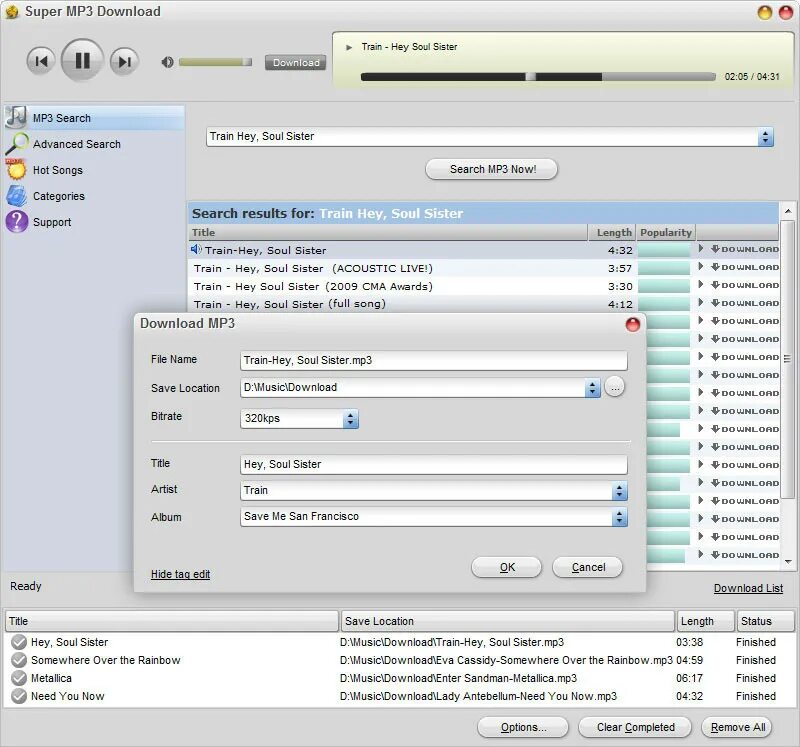The height and width of the screenshot is (747, 800).
Task: Click Clear Completed button
Action: point(635,727)
